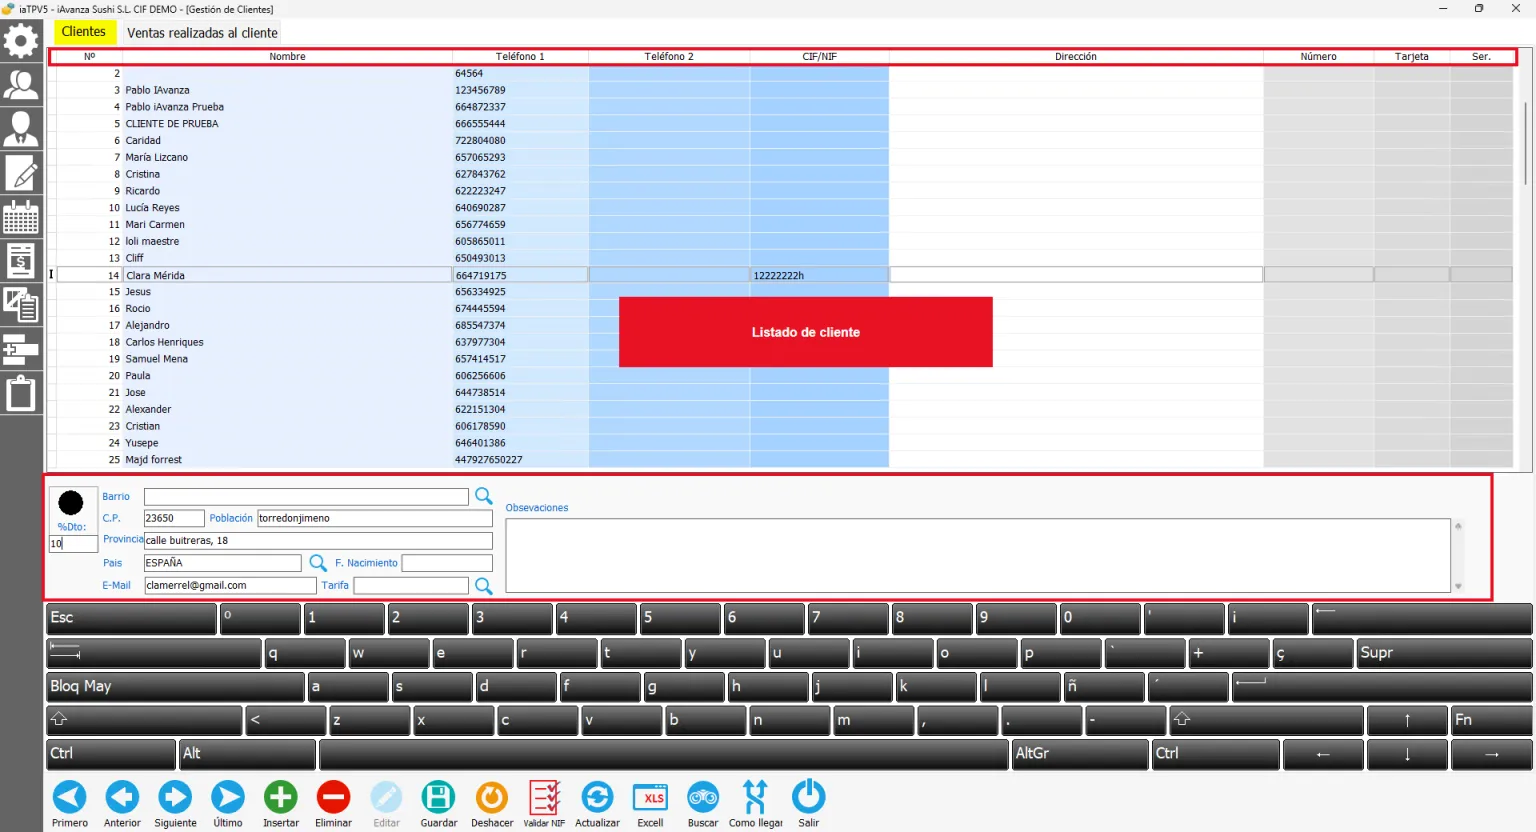Add a new client with Insertar
The height and width of the screenshot is (832, 1536).
point(281,804)
